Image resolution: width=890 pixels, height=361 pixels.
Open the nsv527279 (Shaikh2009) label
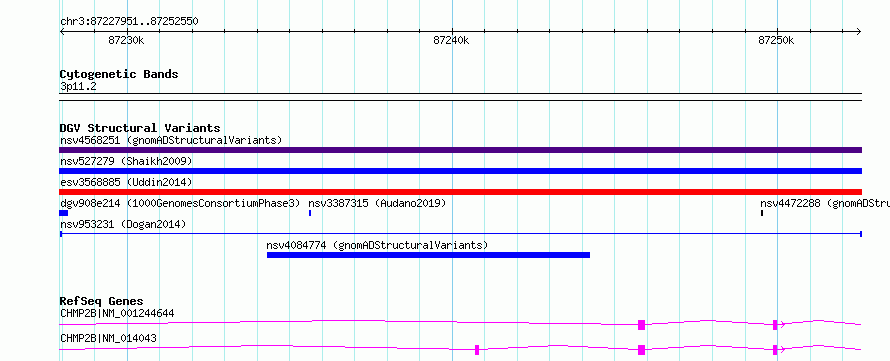tap(126, 161)
